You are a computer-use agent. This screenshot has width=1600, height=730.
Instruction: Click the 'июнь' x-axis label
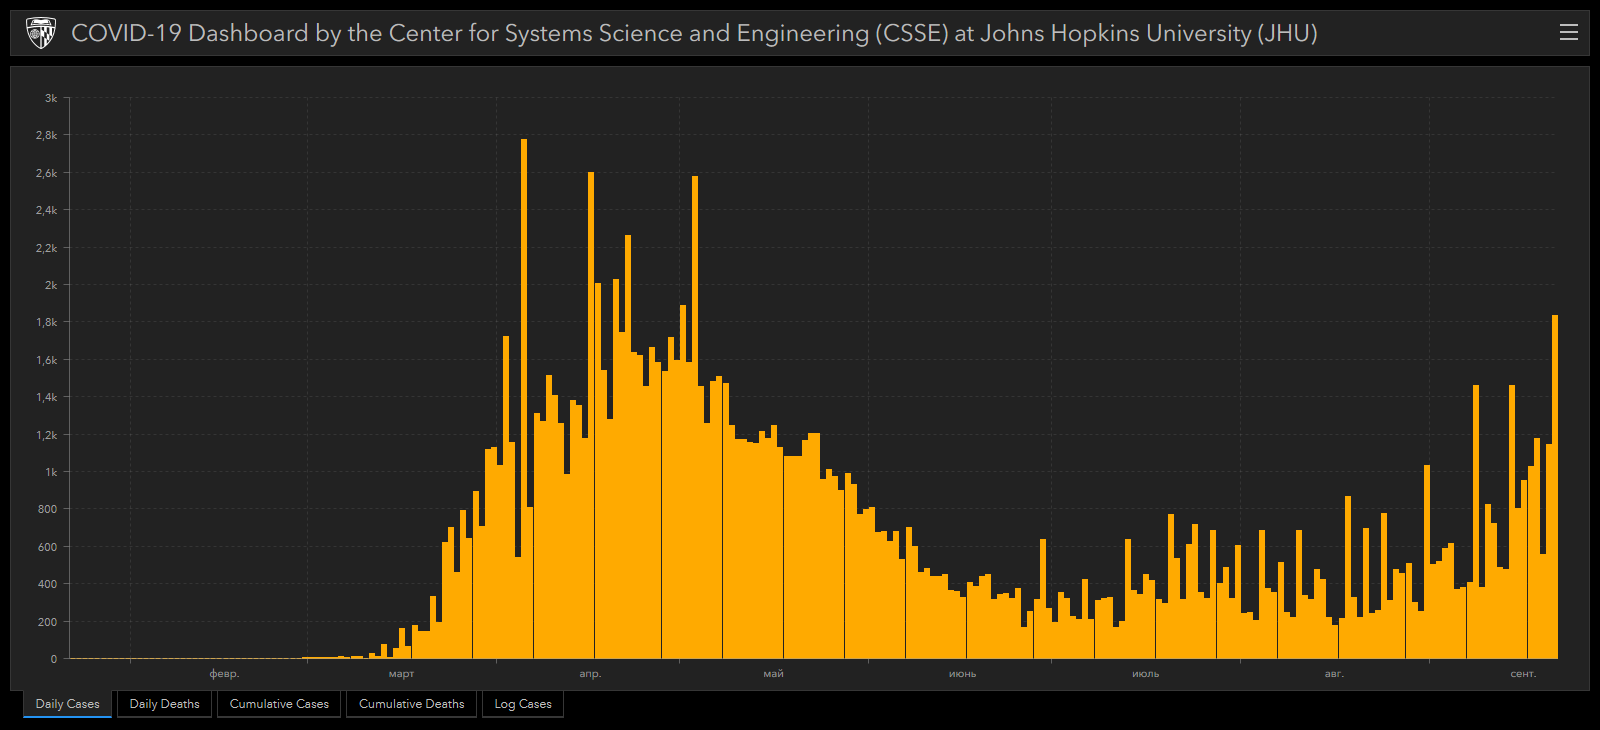click(962, 674)
